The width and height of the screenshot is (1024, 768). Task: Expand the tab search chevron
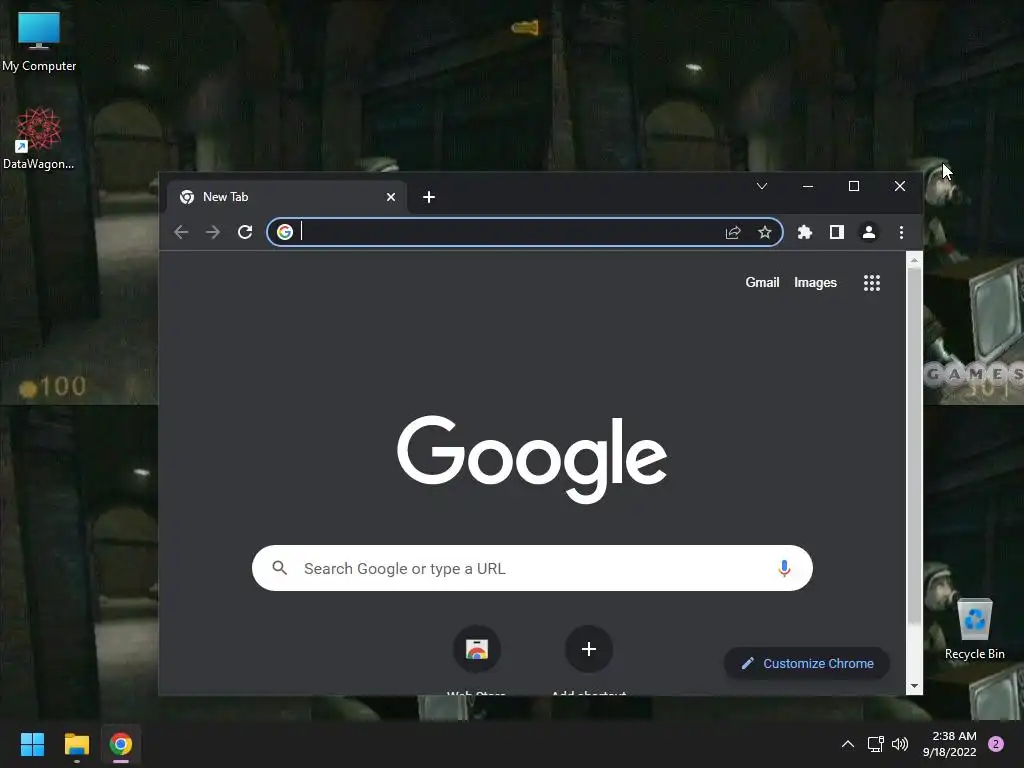pyautogui.click(x=761, y=186)
